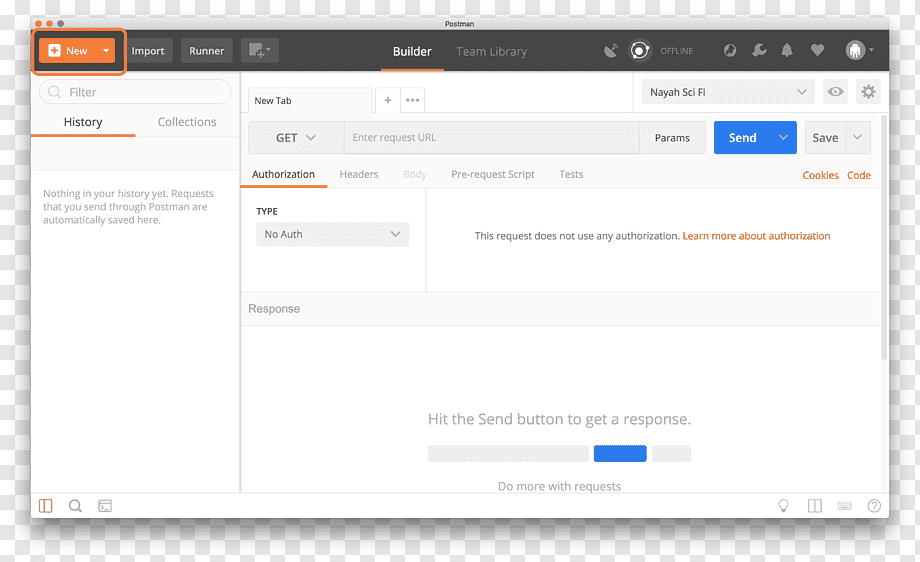This screenshot has height=562, width=920.
Task: Click the blue Send button
Action: (742, 138)
